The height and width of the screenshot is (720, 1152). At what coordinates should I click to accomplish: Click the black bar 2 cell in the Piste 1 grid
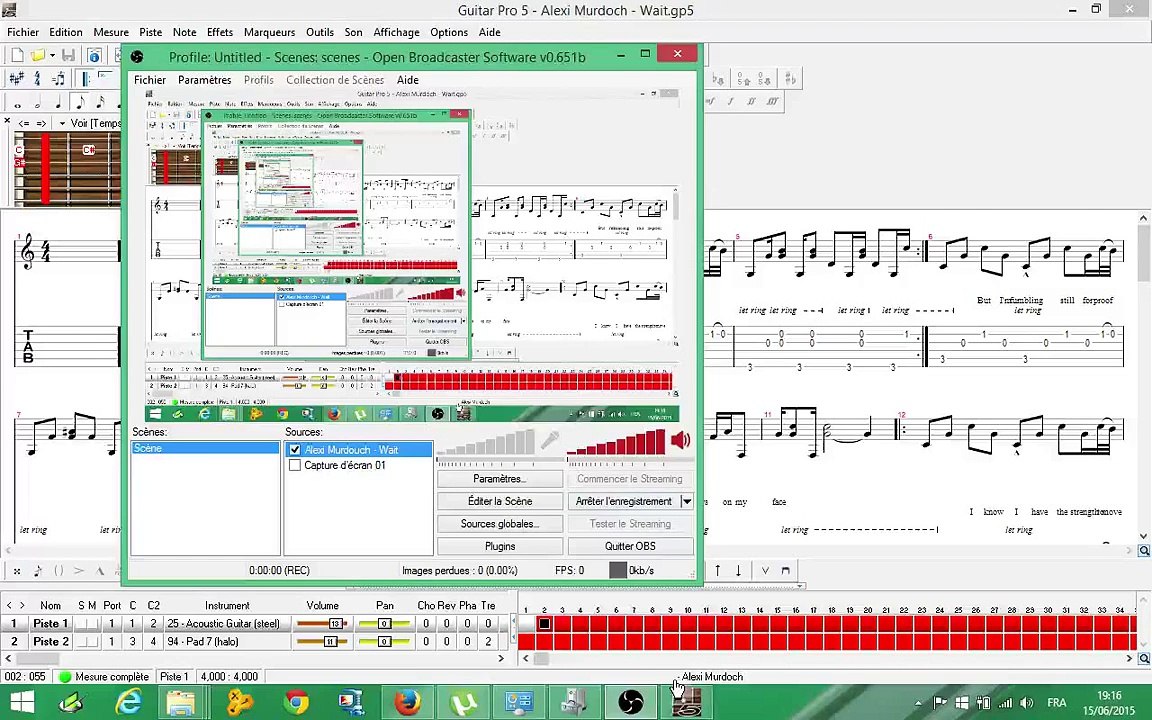pos(544,624)
